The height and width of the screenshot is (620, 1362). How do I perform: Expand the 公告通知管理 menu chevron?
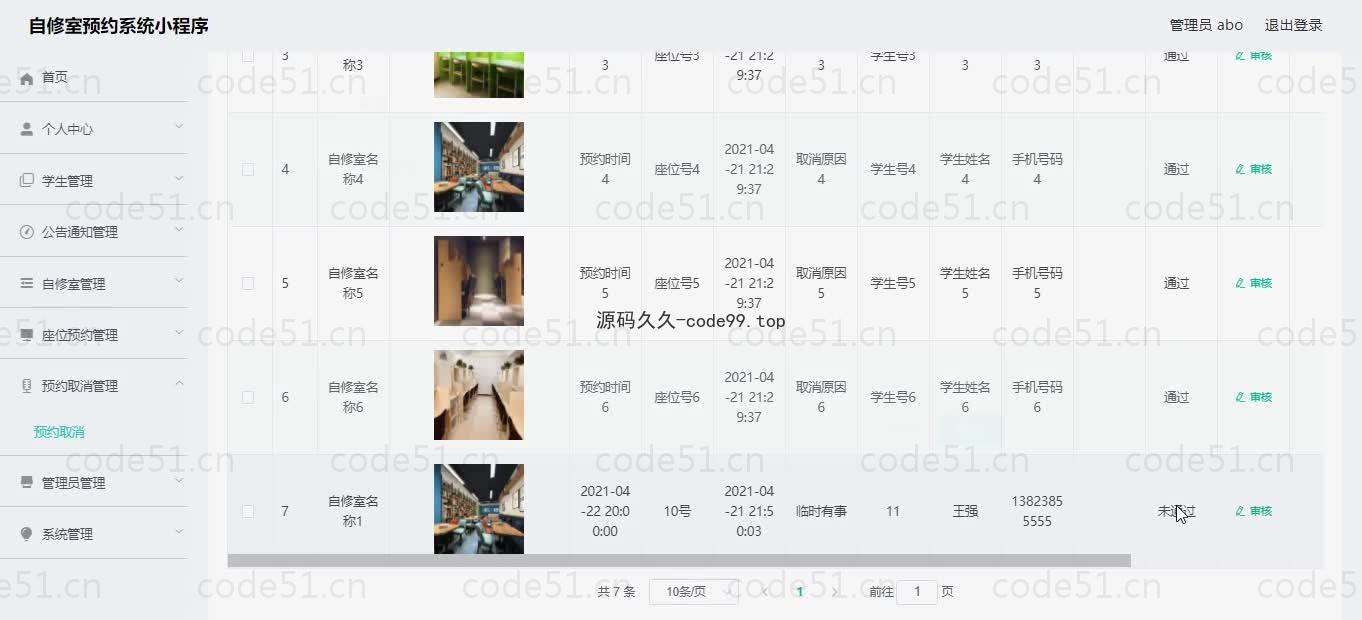coord(179,229)
